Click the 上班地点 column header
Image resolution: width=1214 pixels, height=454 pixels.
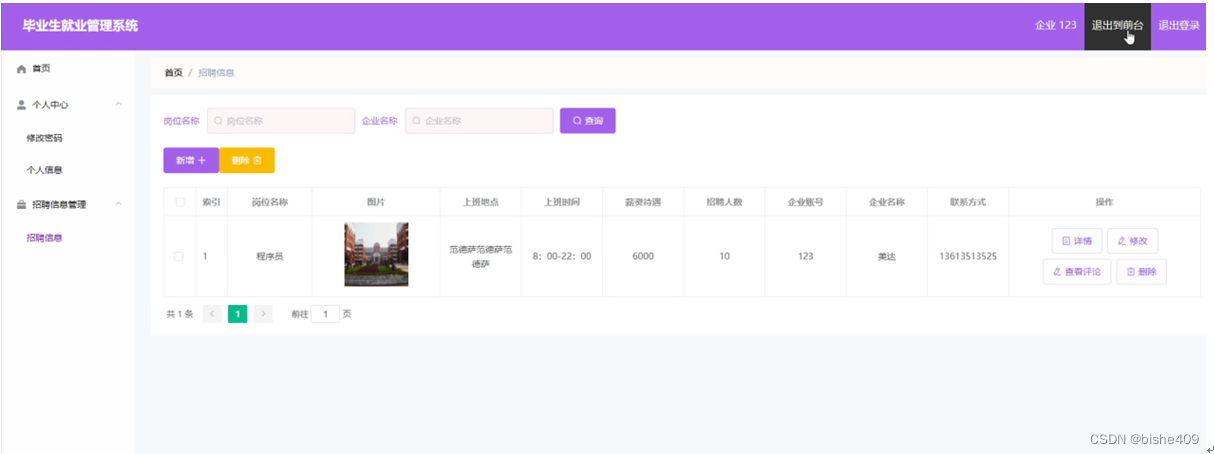point(480,202)
